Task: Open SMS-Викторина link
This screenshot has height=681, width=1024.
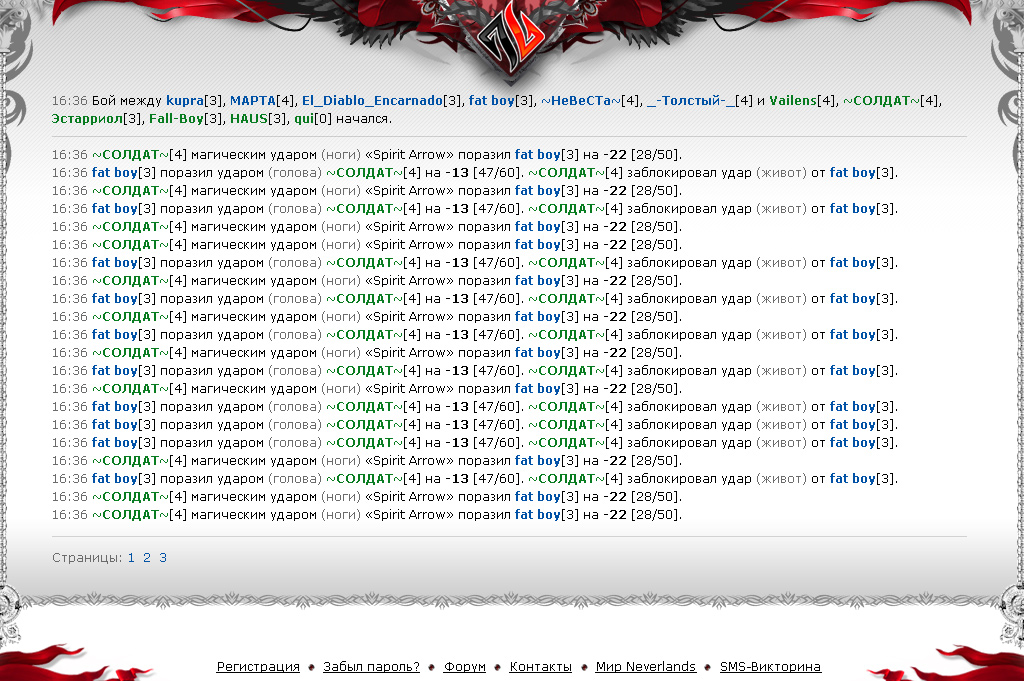Action: 771,667
